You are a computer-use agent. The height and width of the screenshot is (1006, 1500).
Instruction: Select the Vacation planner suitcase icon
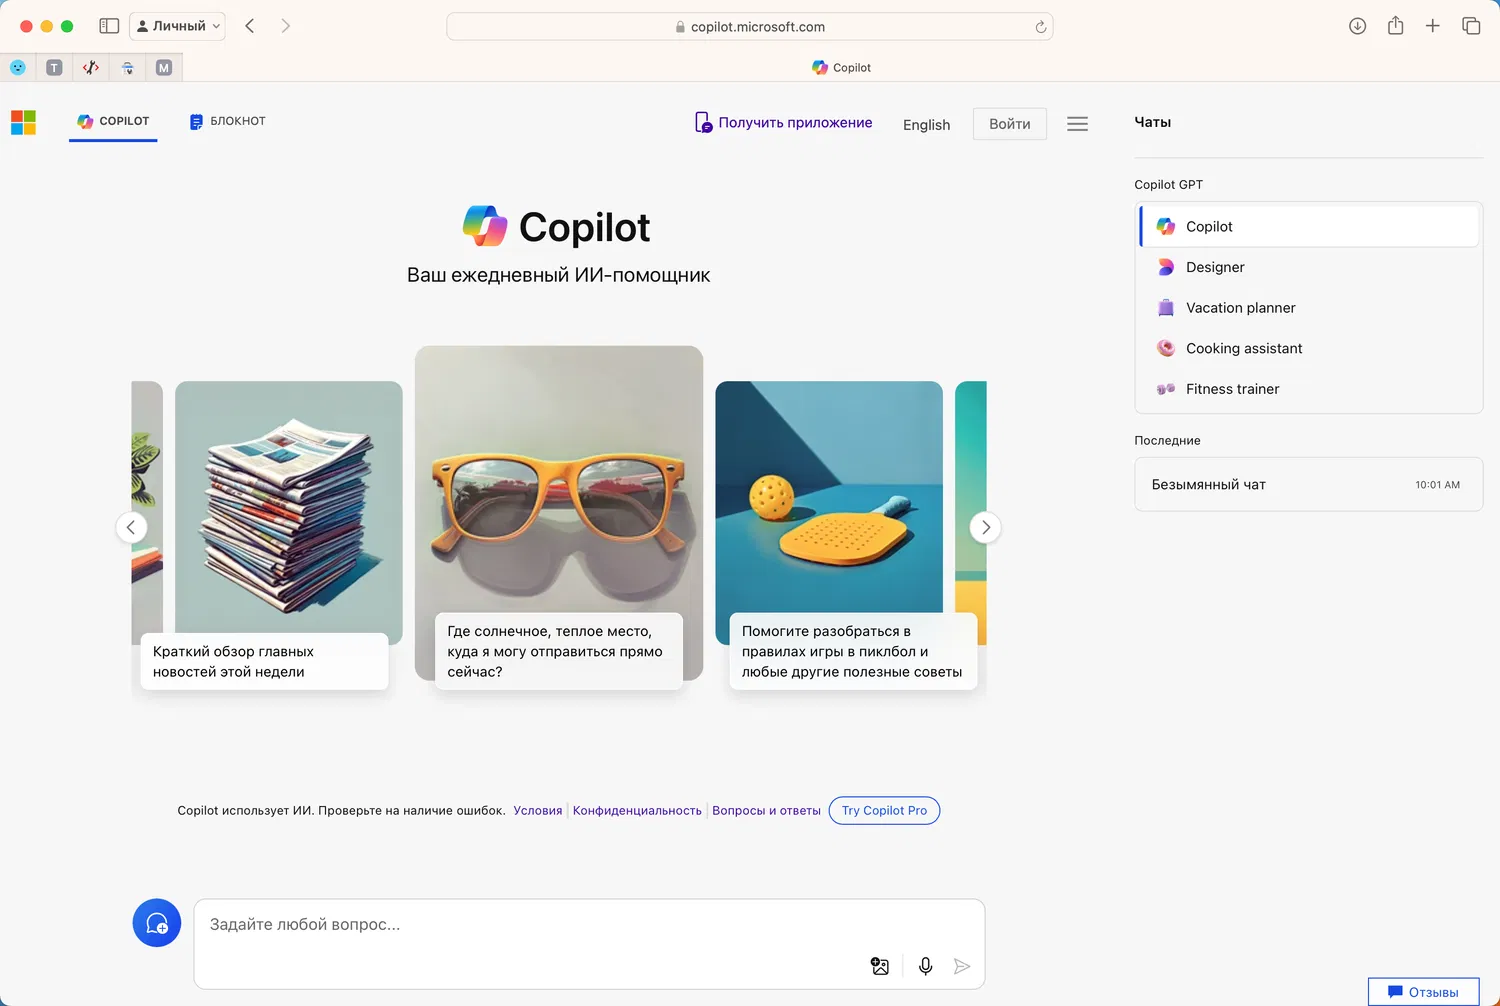(x=1166, y=308)
